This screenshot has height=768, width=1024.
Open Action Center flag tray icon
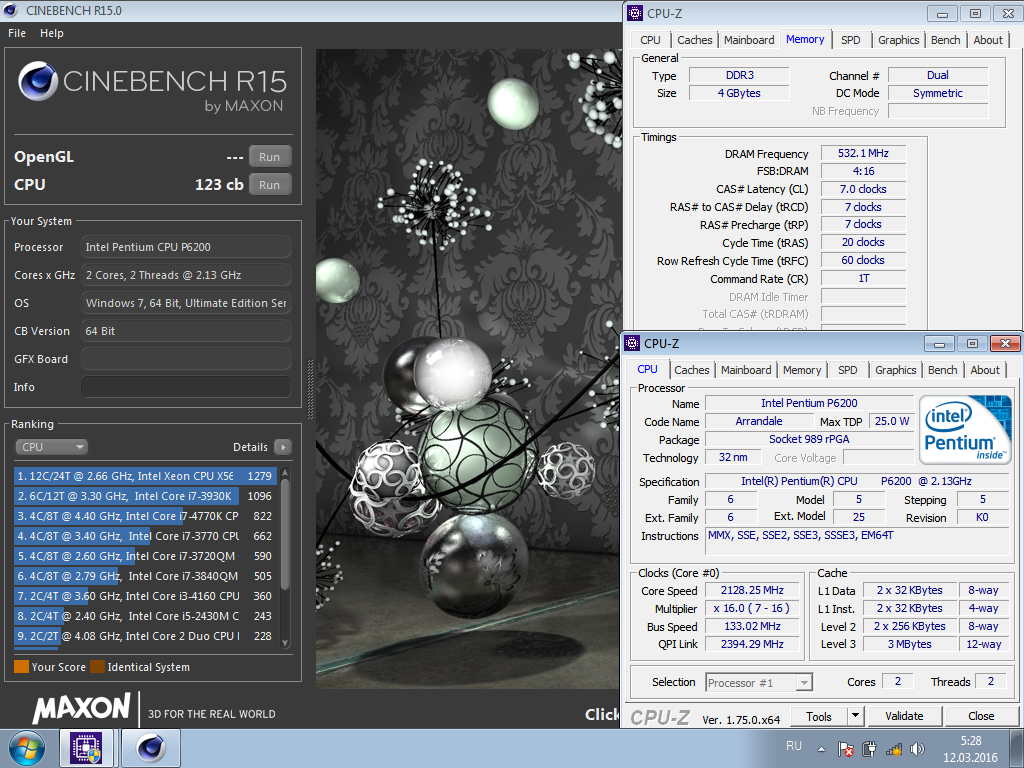(845, 749)
